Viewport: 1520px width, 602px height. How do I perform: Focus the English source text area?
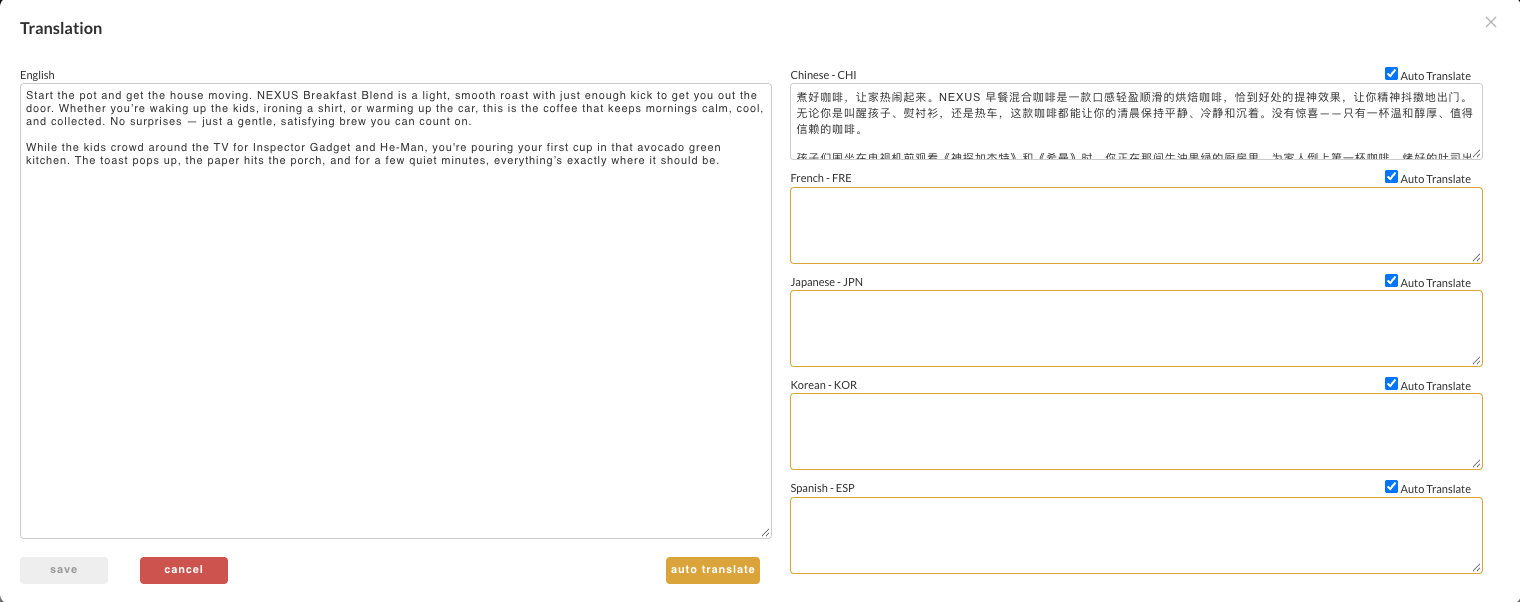(x=396, y=311)
